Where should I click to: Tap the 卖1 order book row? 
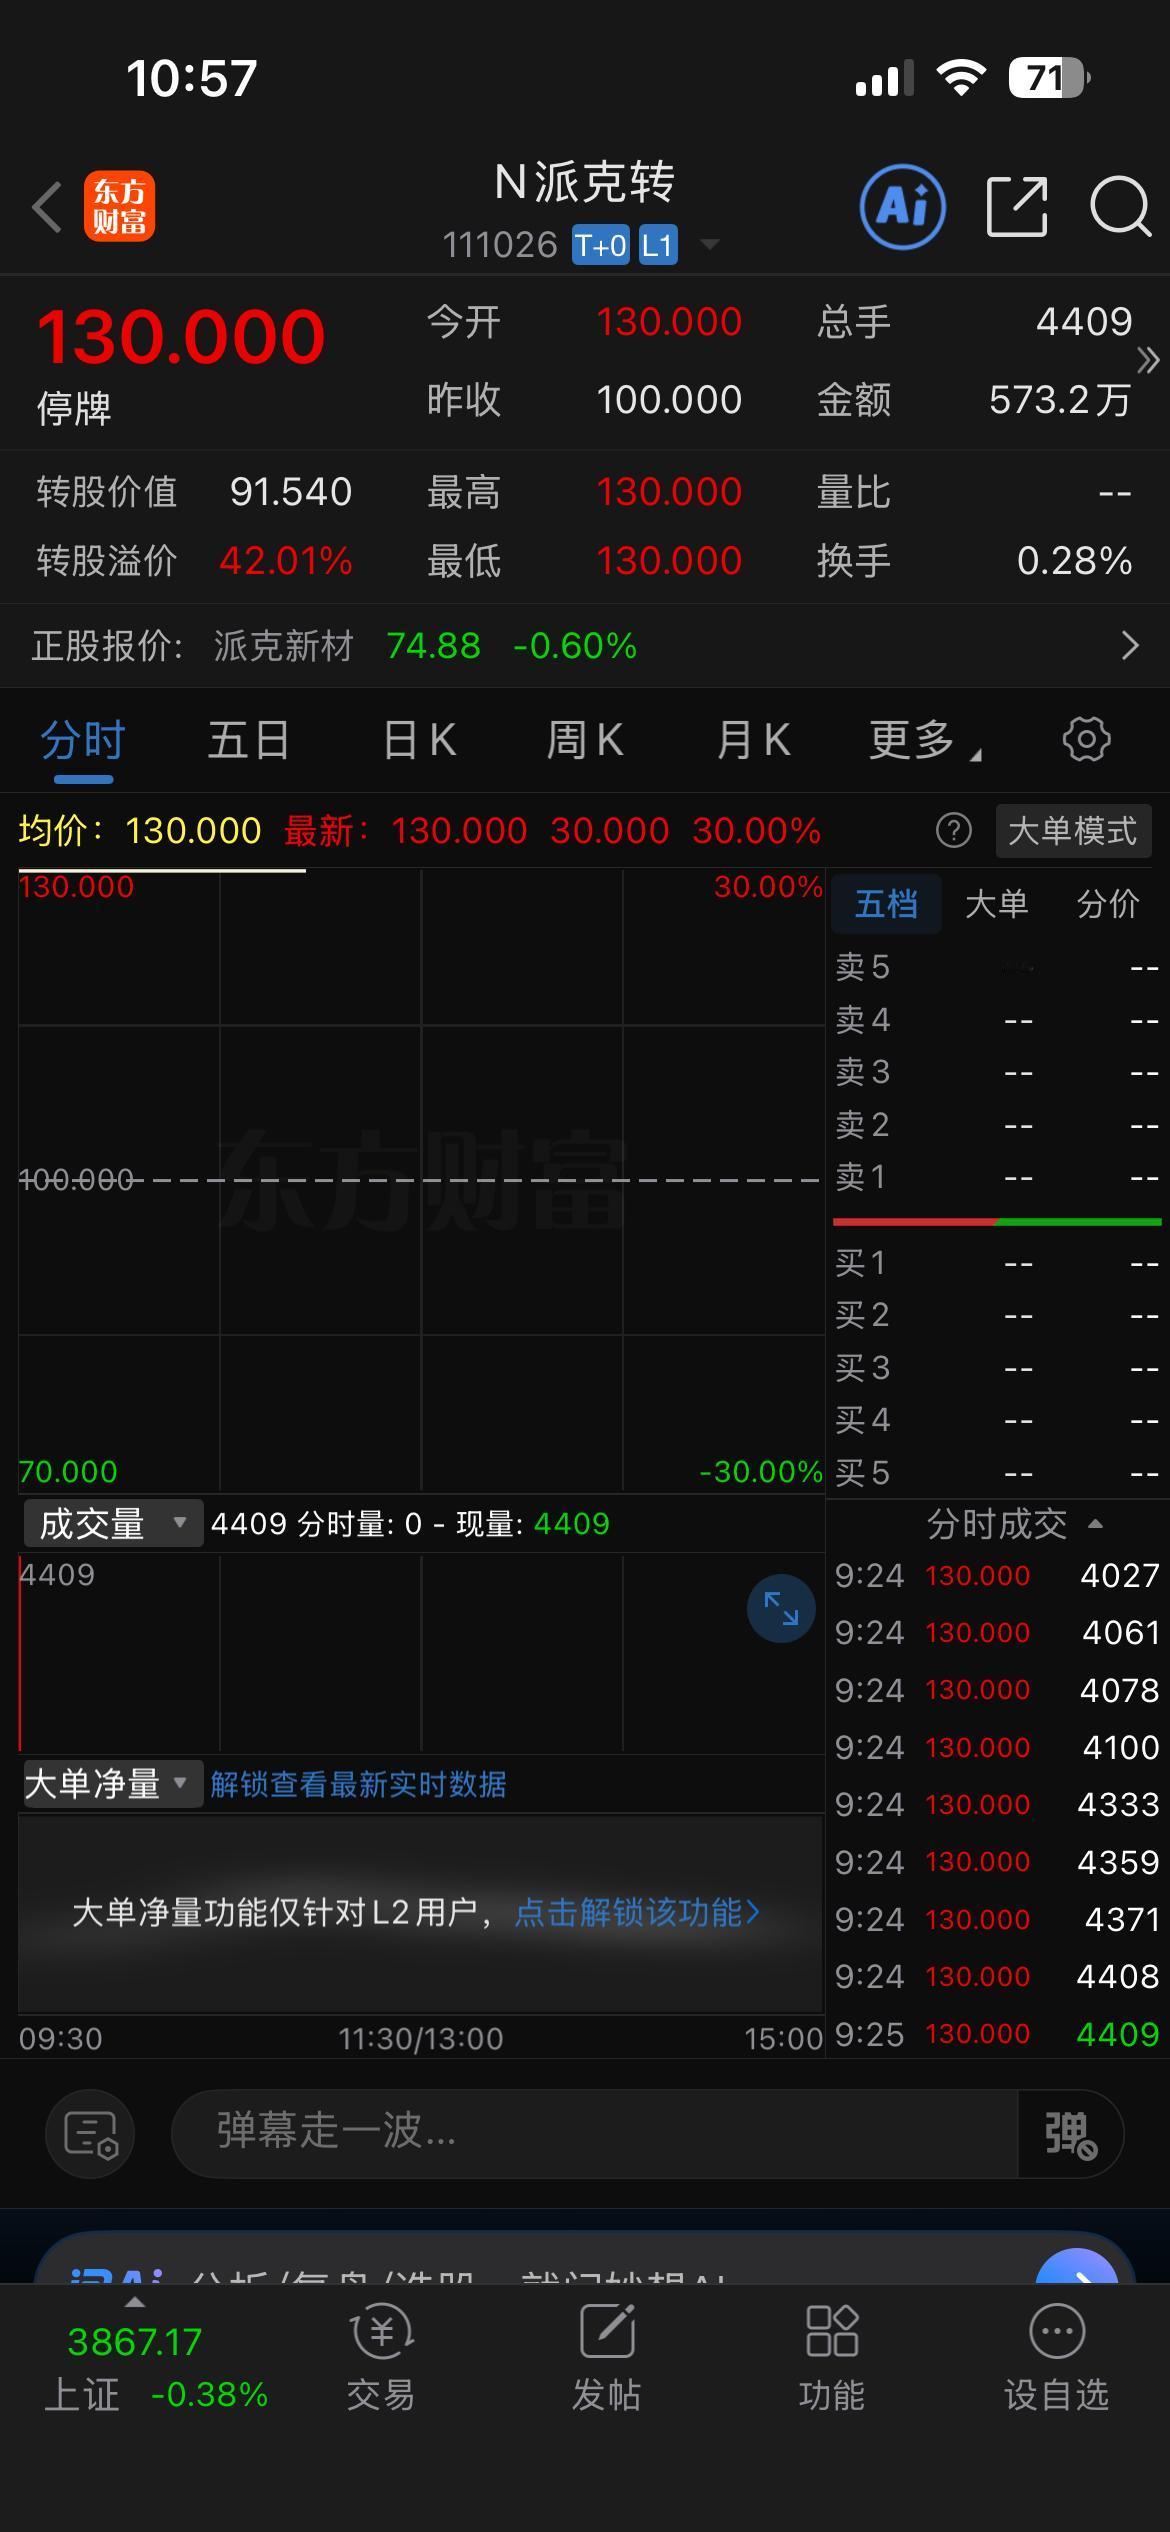pyautogui.click(x=997, y=1177)
